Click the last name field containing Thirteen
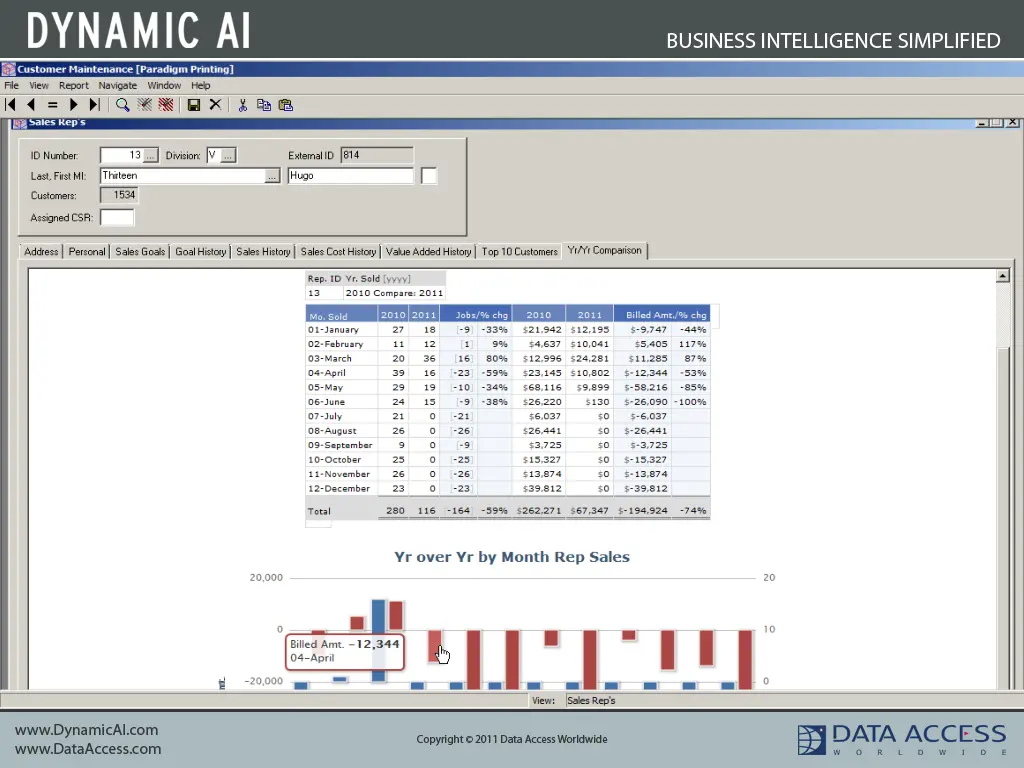This screenshot has height=768, width=1024. coord(182,176)
